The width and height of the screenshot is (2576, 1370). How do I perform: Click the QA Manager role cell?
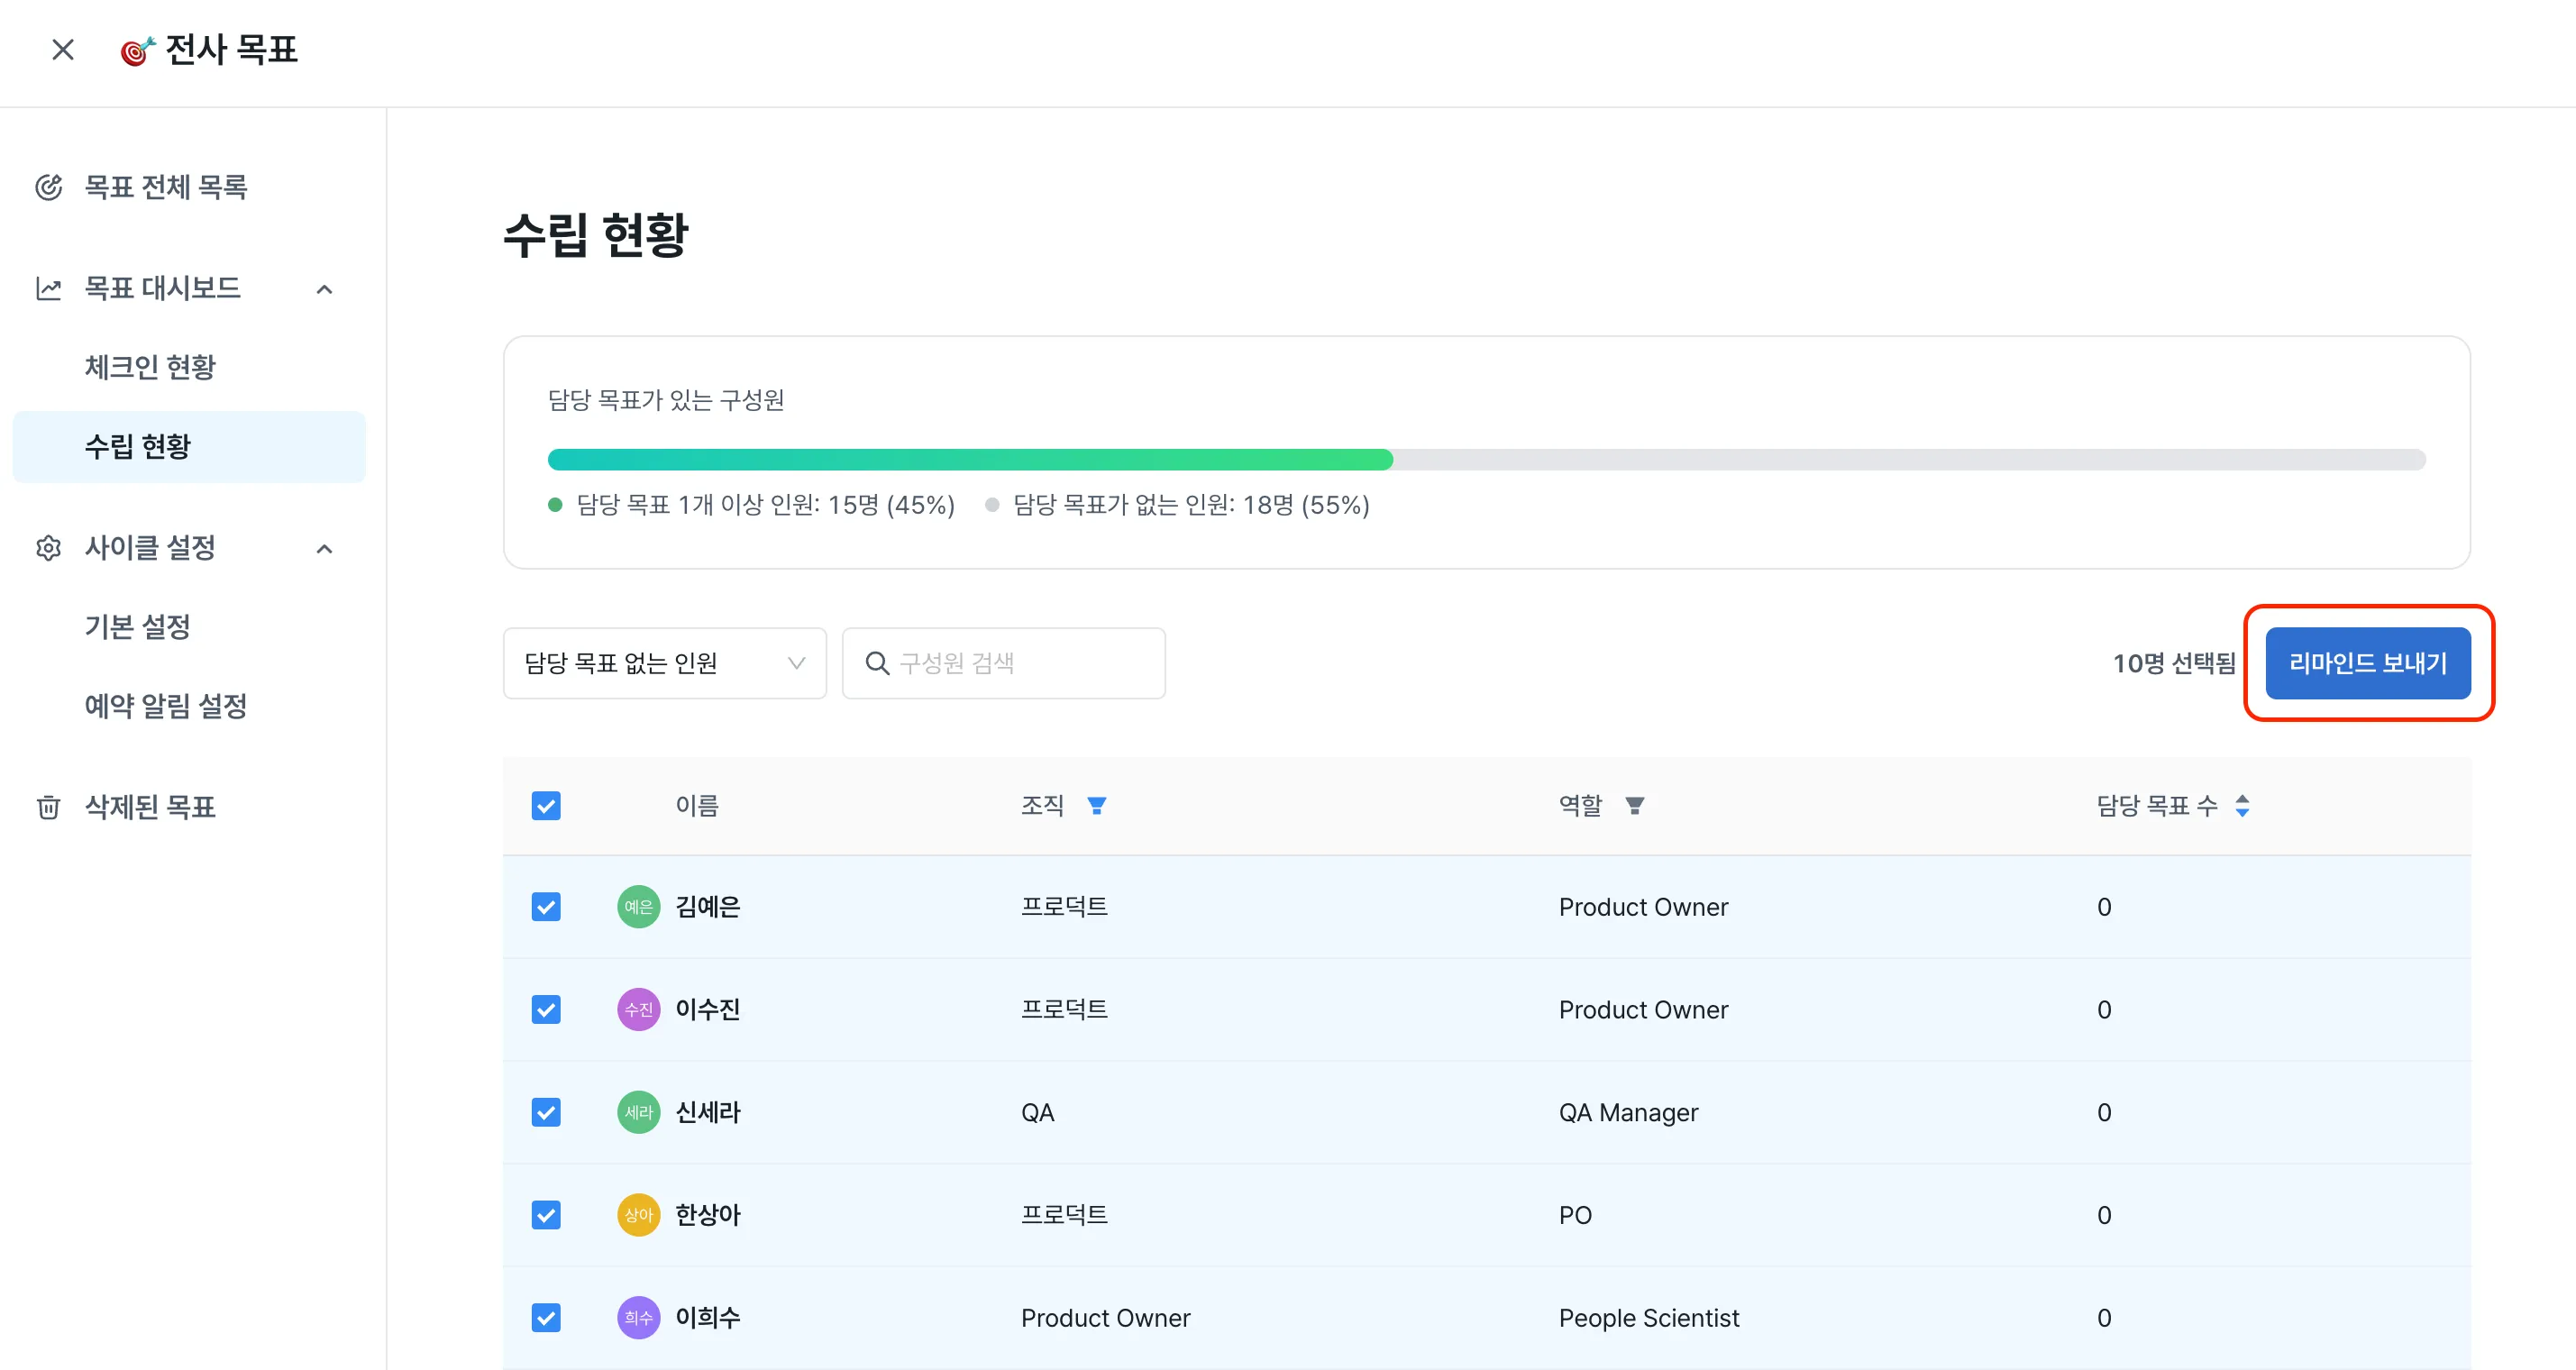click(x=1628, y=1112)
